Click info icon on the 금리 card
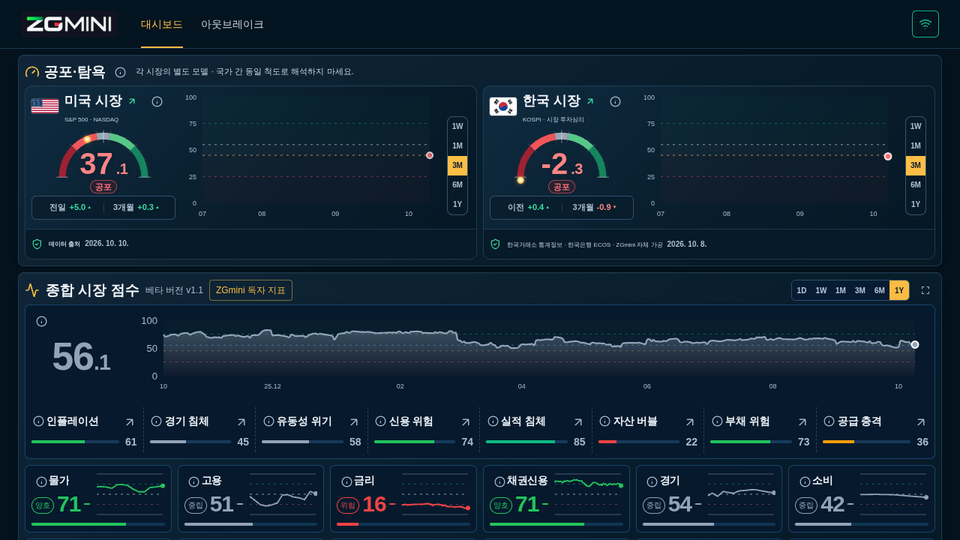Viewport: 960px width, 540px height. (347, 481)
